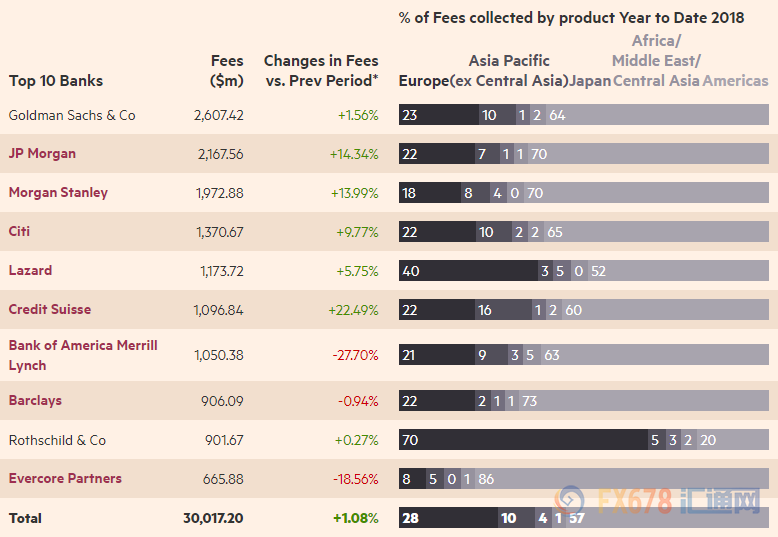Open the Morgan Stanley link

58,193
